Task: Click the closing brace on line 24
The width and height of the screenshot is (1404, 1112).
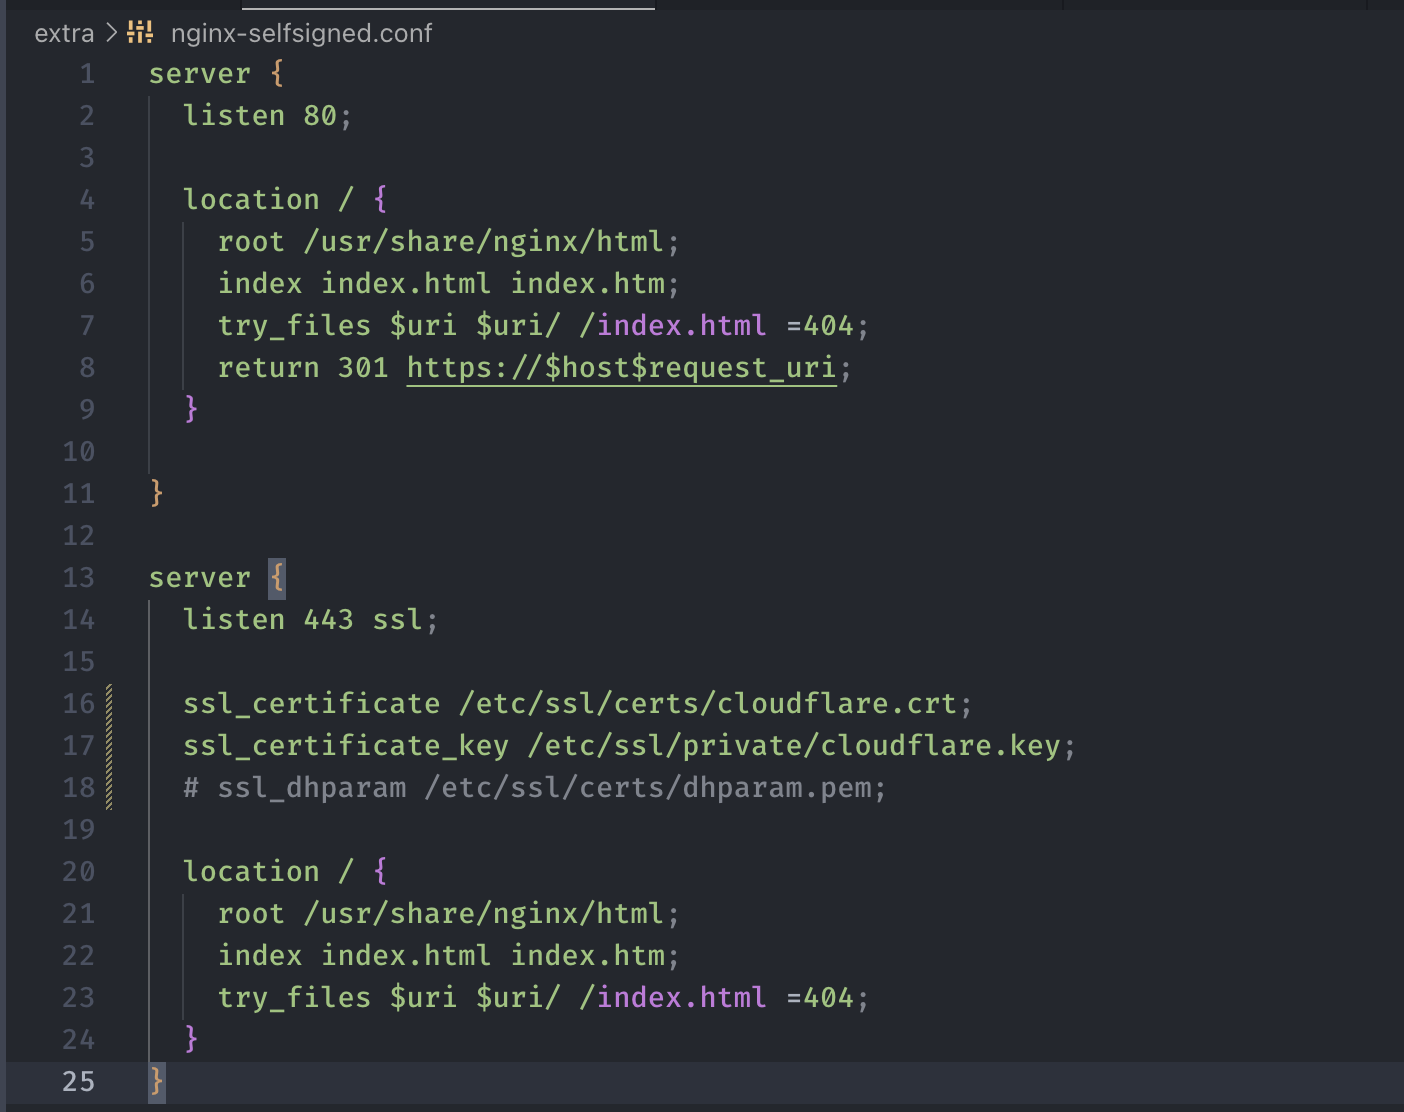Action: pyautogui.click(x=191, y=1040)
